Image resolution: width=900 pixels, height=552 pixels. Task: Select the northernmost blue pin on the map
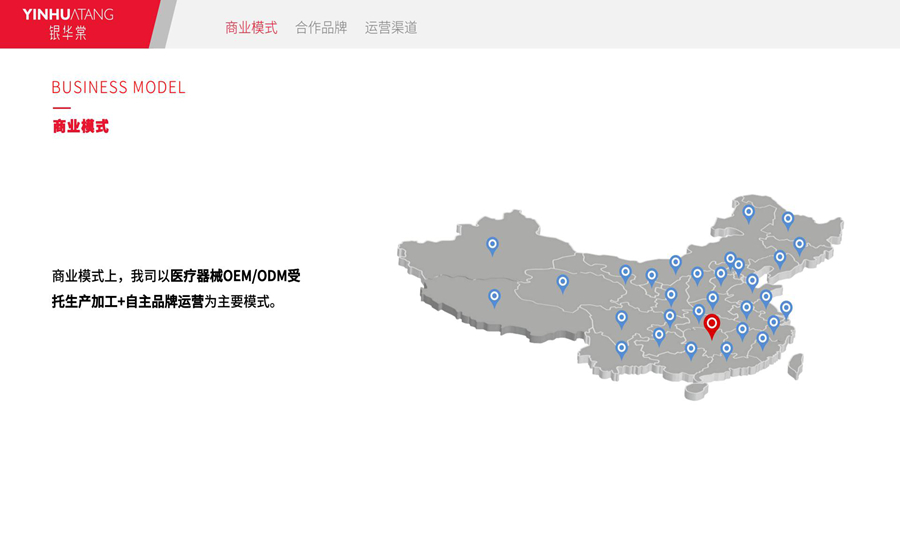tap(748, 212)
